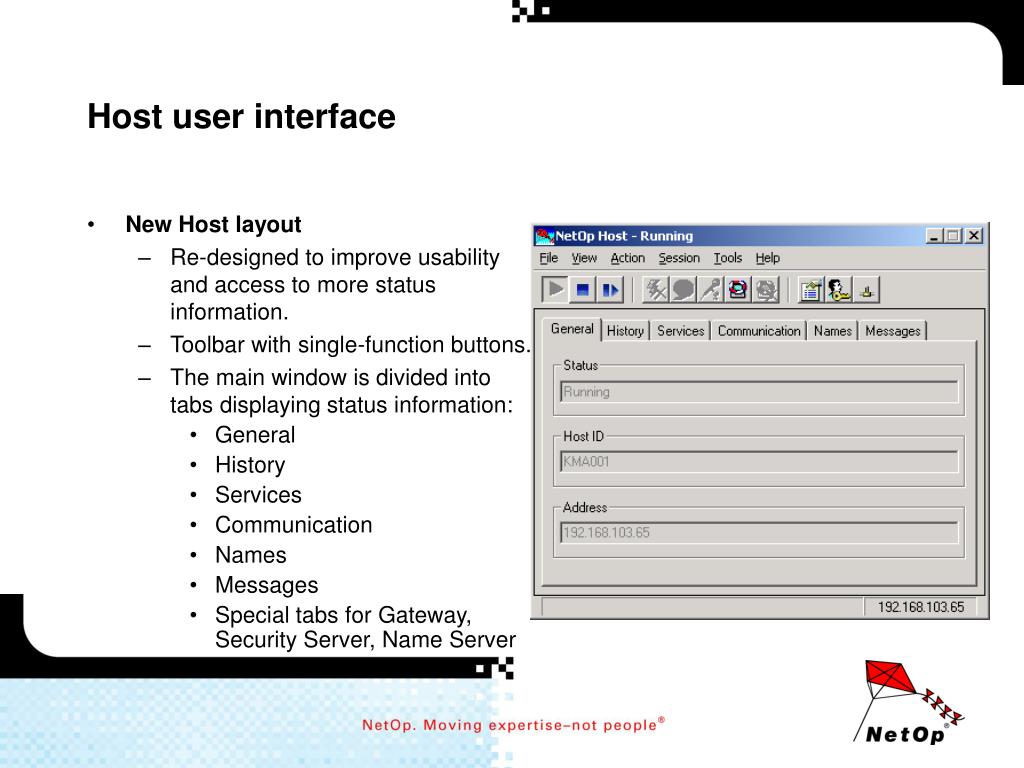Image resolution: width=1024 pixels, height=768 pixels.
Task: Open chat with the speech bubble icon
Action: pyautogui.click(x=683, y=289)
